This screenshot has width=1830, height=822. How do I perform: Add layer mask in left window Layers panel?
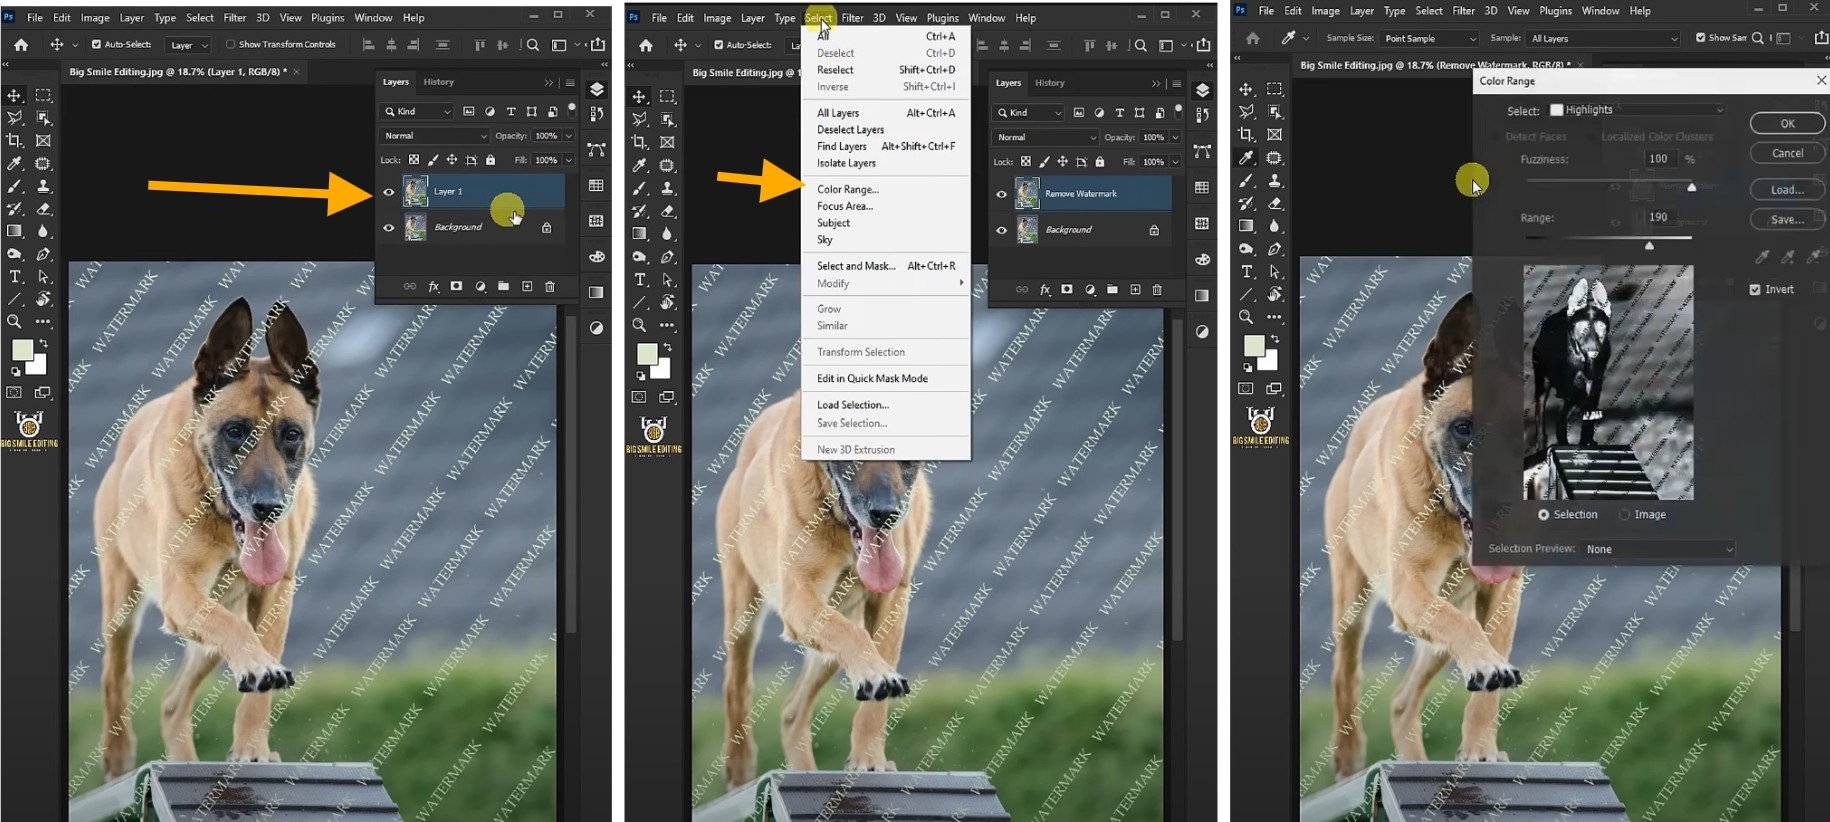456,287
